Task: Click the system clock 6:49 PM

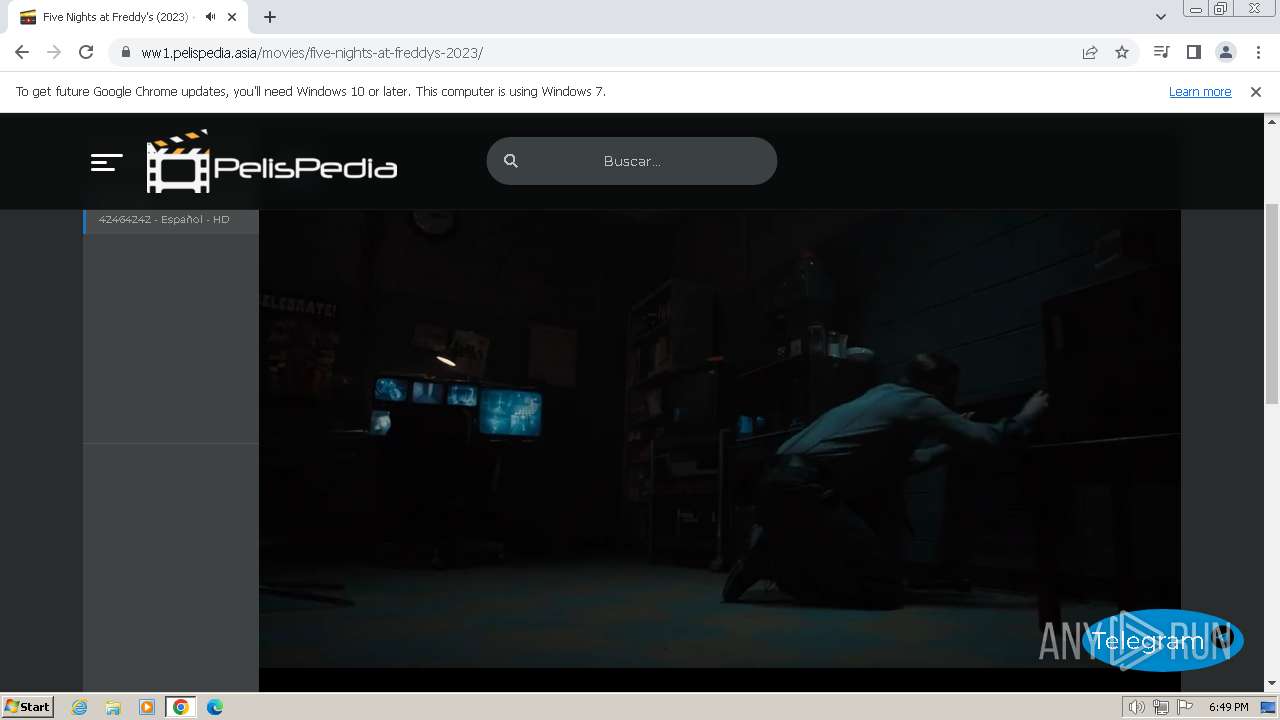Action: (1228, 707)
